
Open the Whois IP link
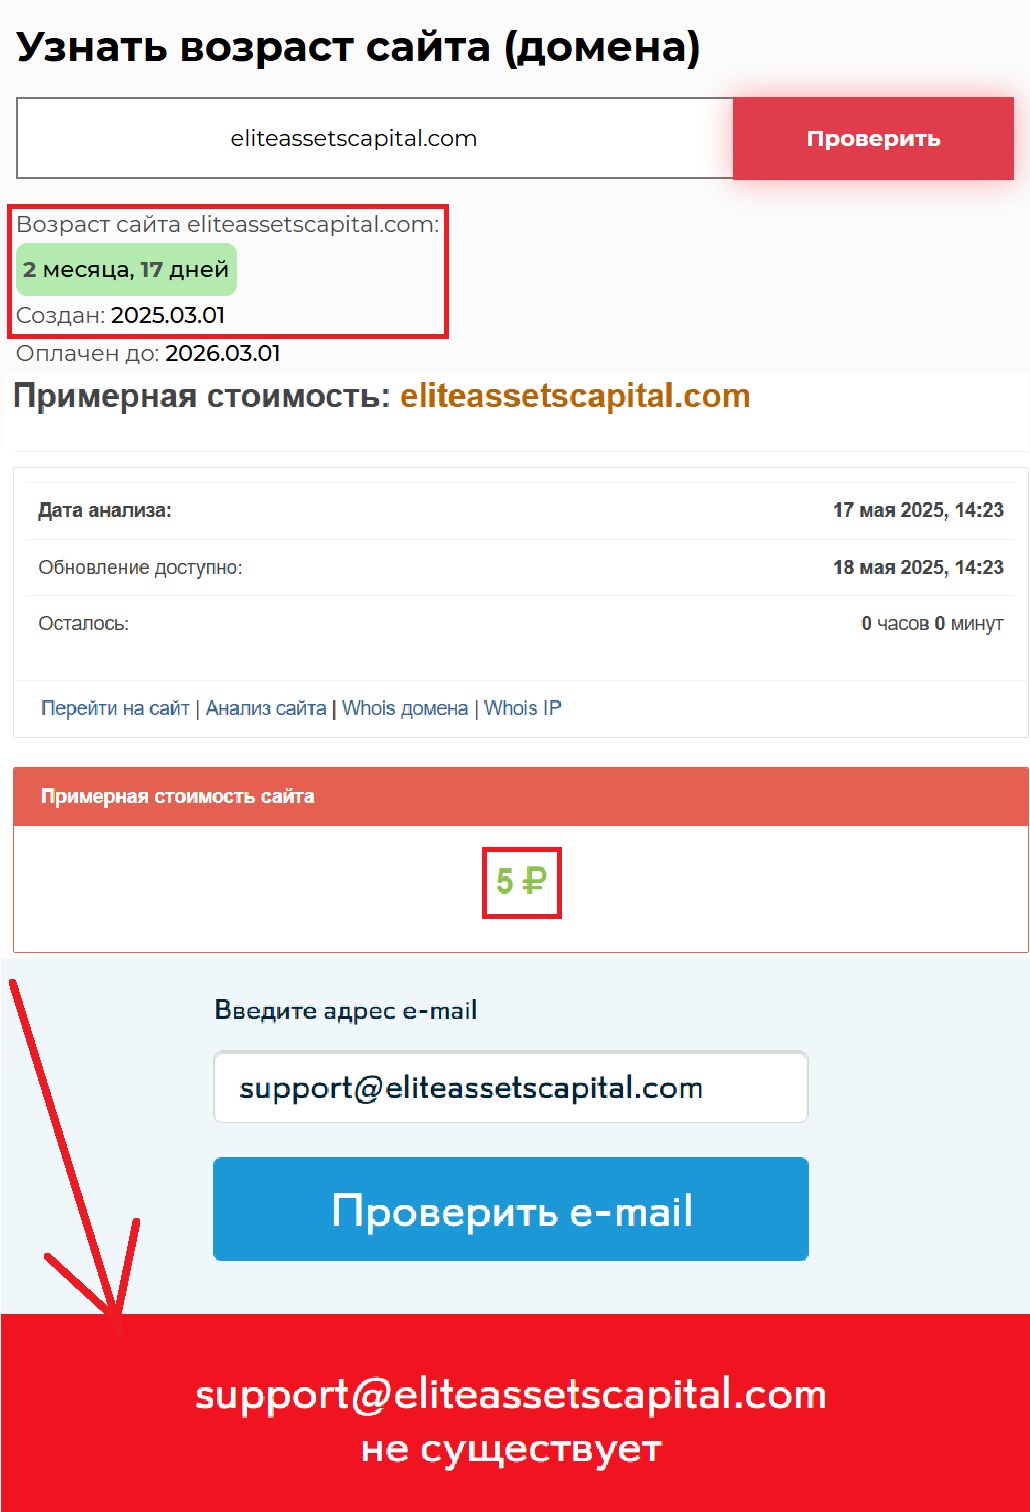pos(523,708)
